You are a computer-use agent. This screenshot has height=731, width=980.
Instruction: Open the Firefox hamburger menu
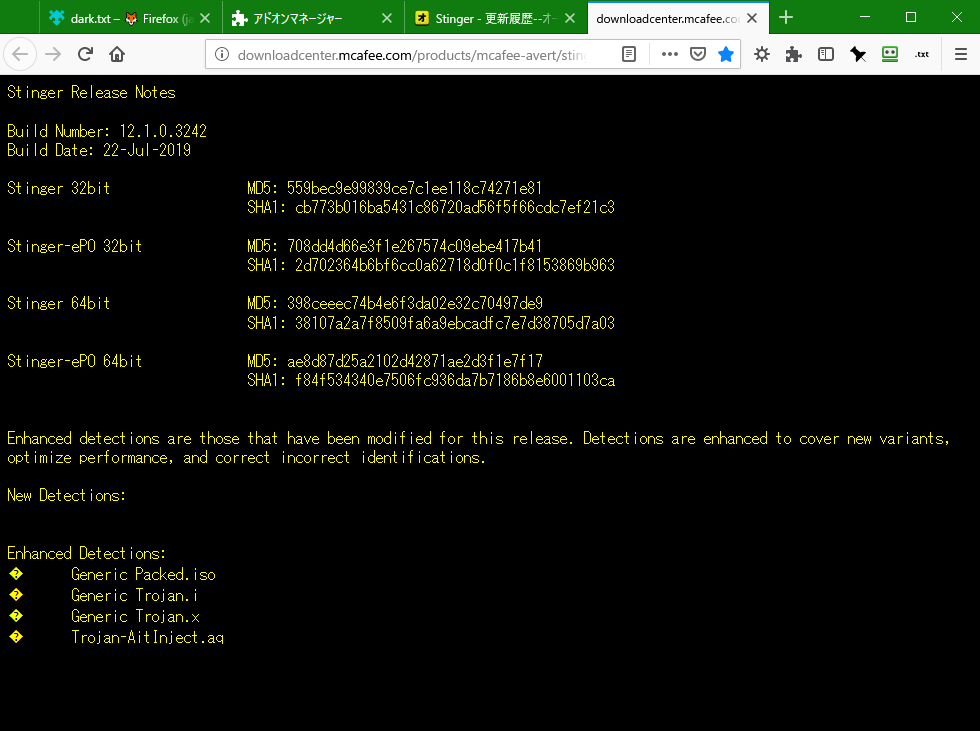961,54
